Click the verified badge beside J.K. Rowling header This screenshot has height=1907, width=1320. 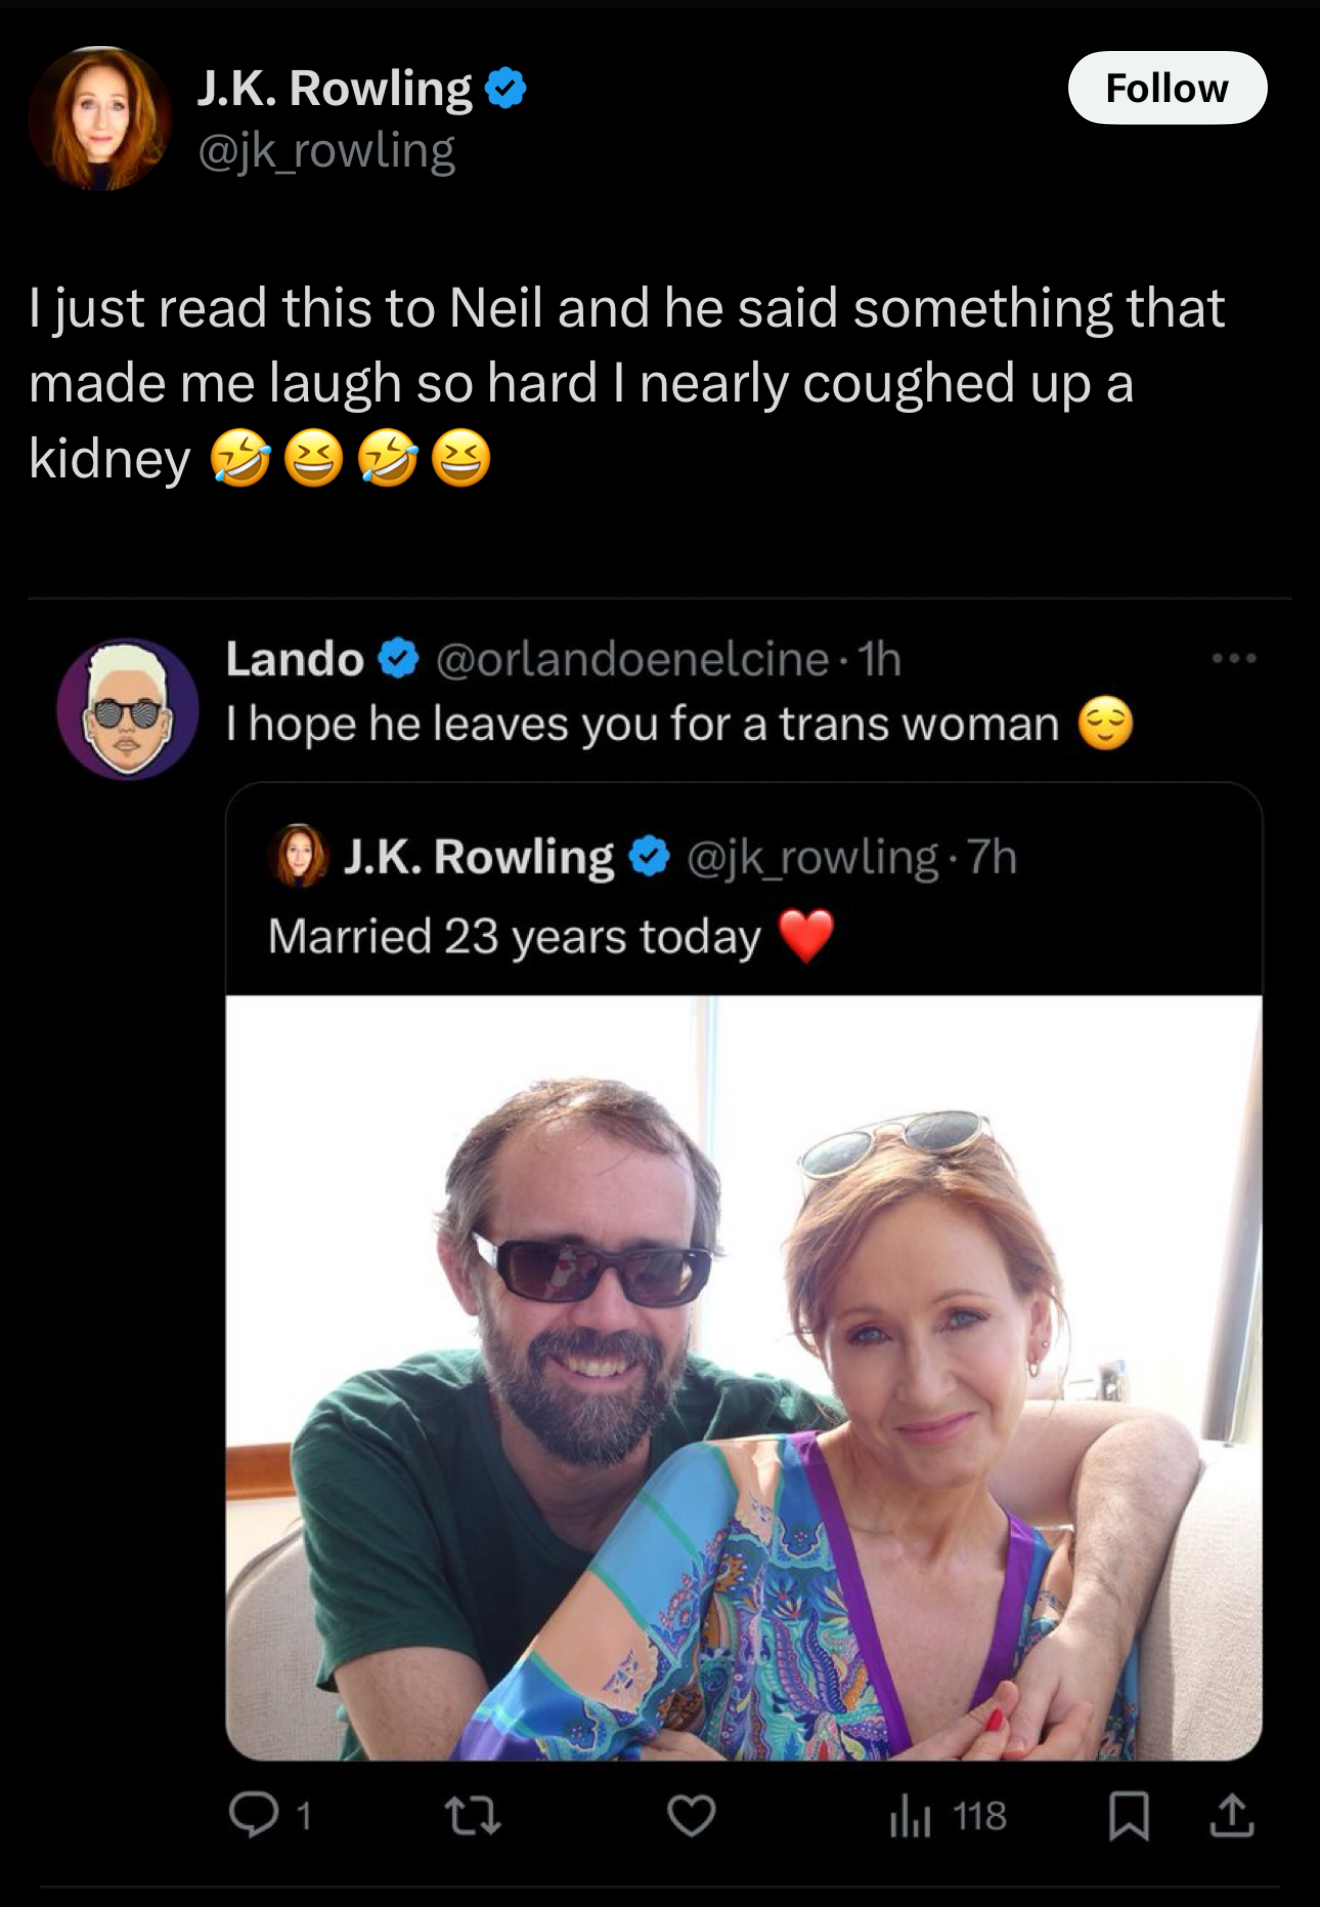point(505,89)
